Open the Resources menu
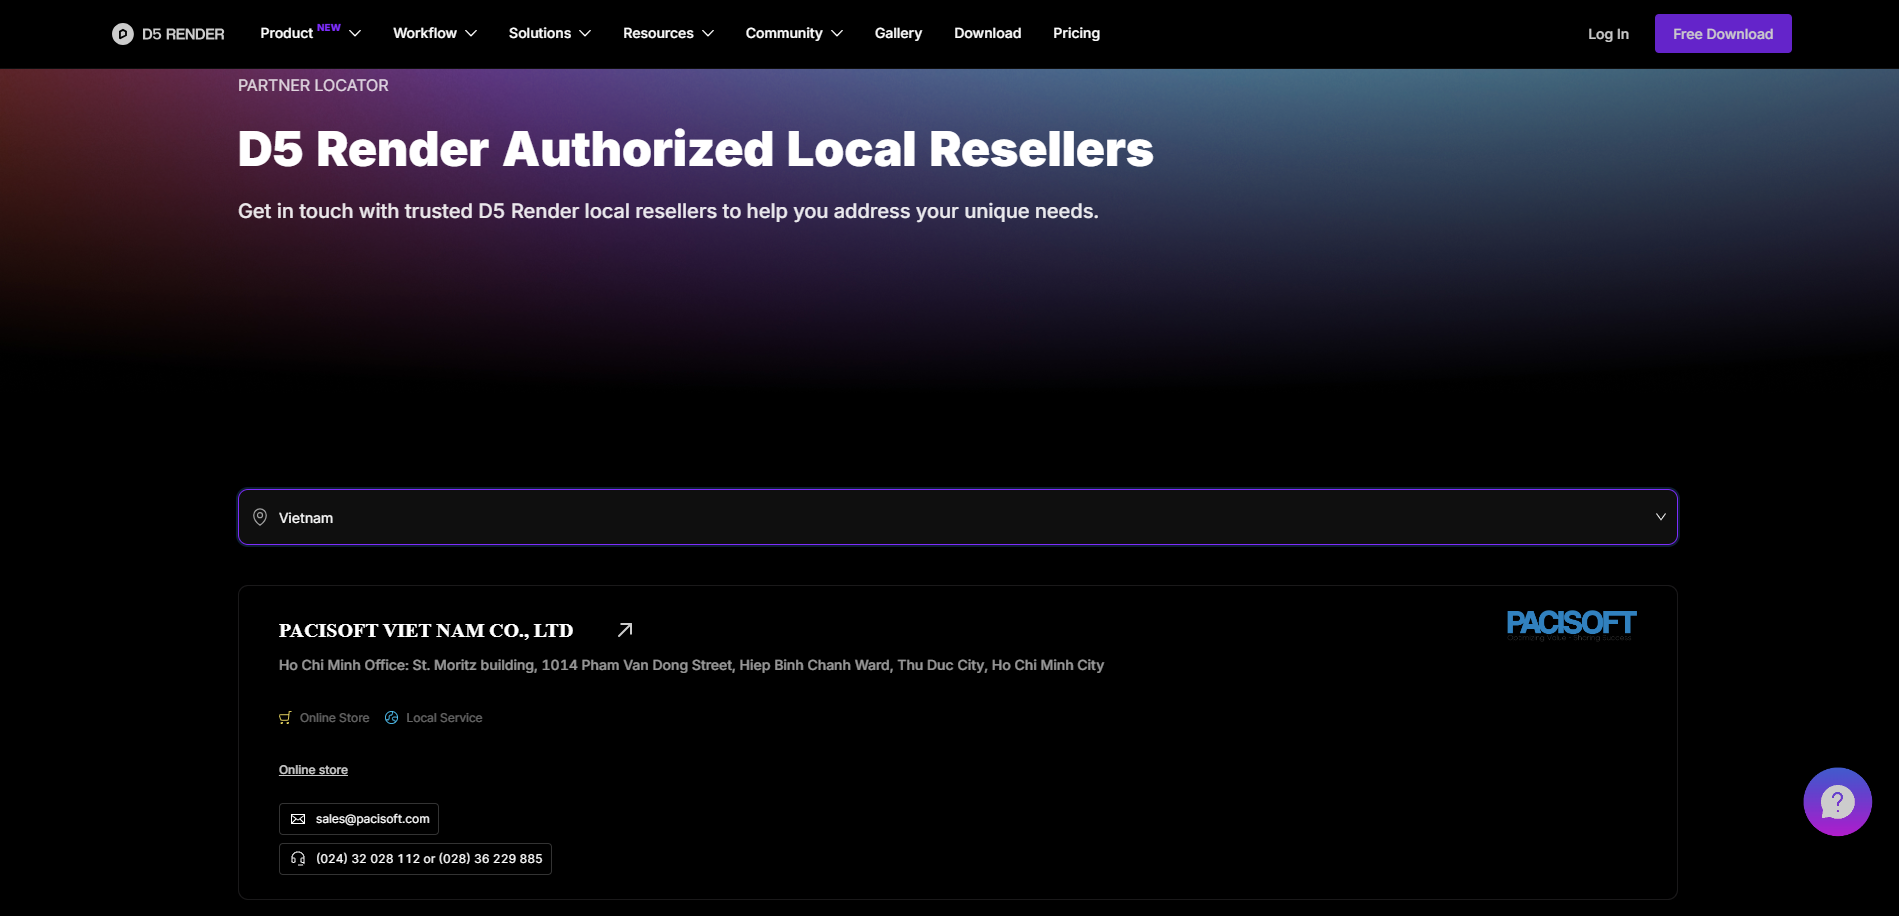The width and height of the screenshot is (1899, 916). pyautogui.click(x=668, y=33)
